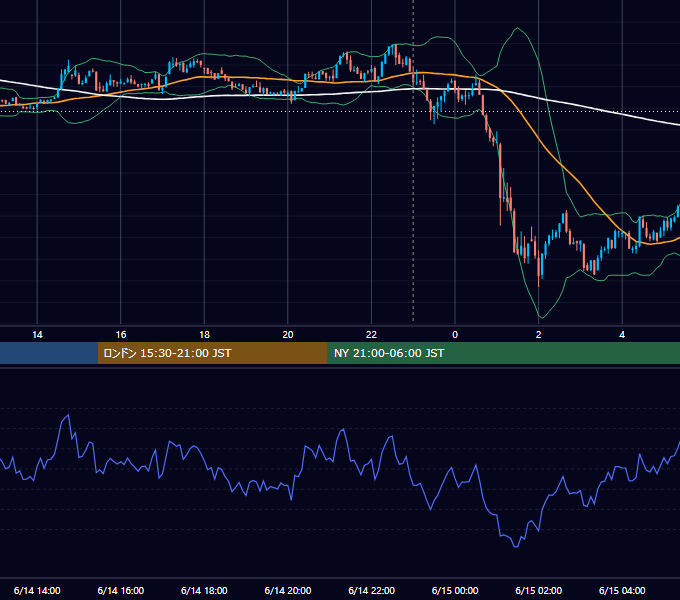The image size is (680, 600).
Task: Click the 6/14 14:00 date label
Action: (x=37, y=590)
